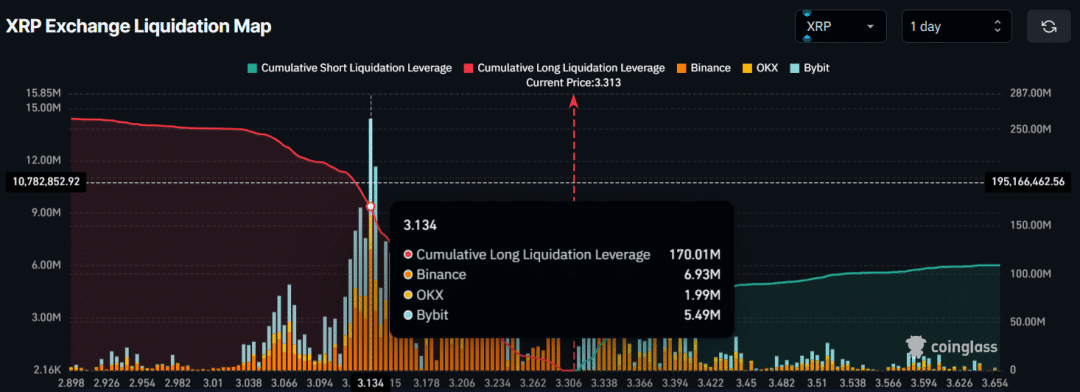
Task: Click the OKX 1.99M tooltip row
Action: (562, 295)
